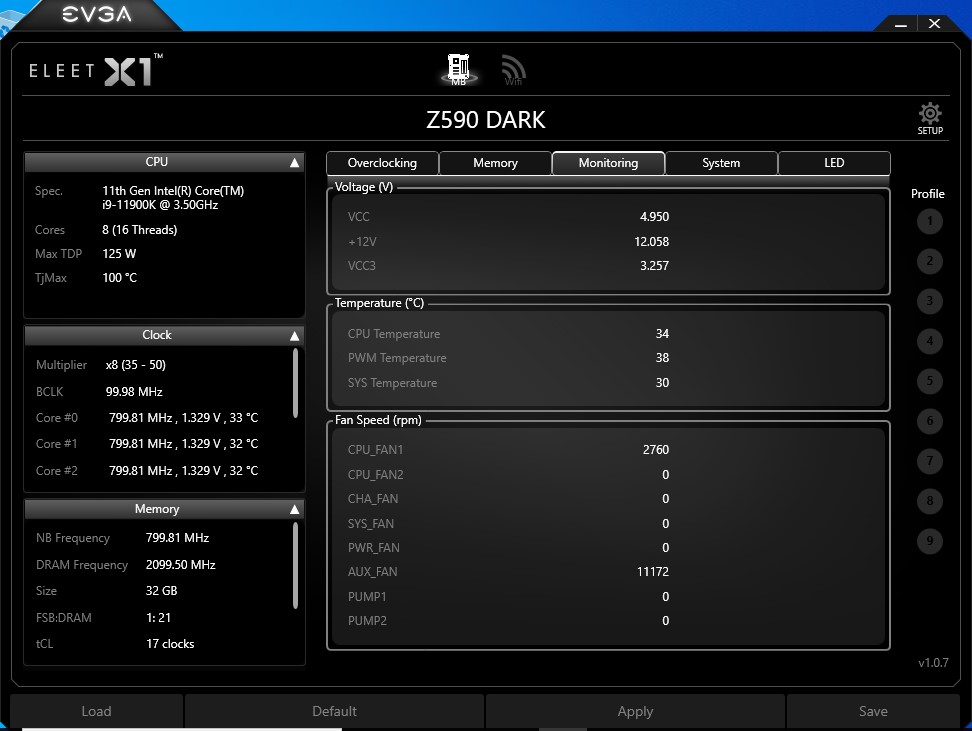Select profile slot 4
The width and height of the screenshot is (972, 731).
coord(929,341)
